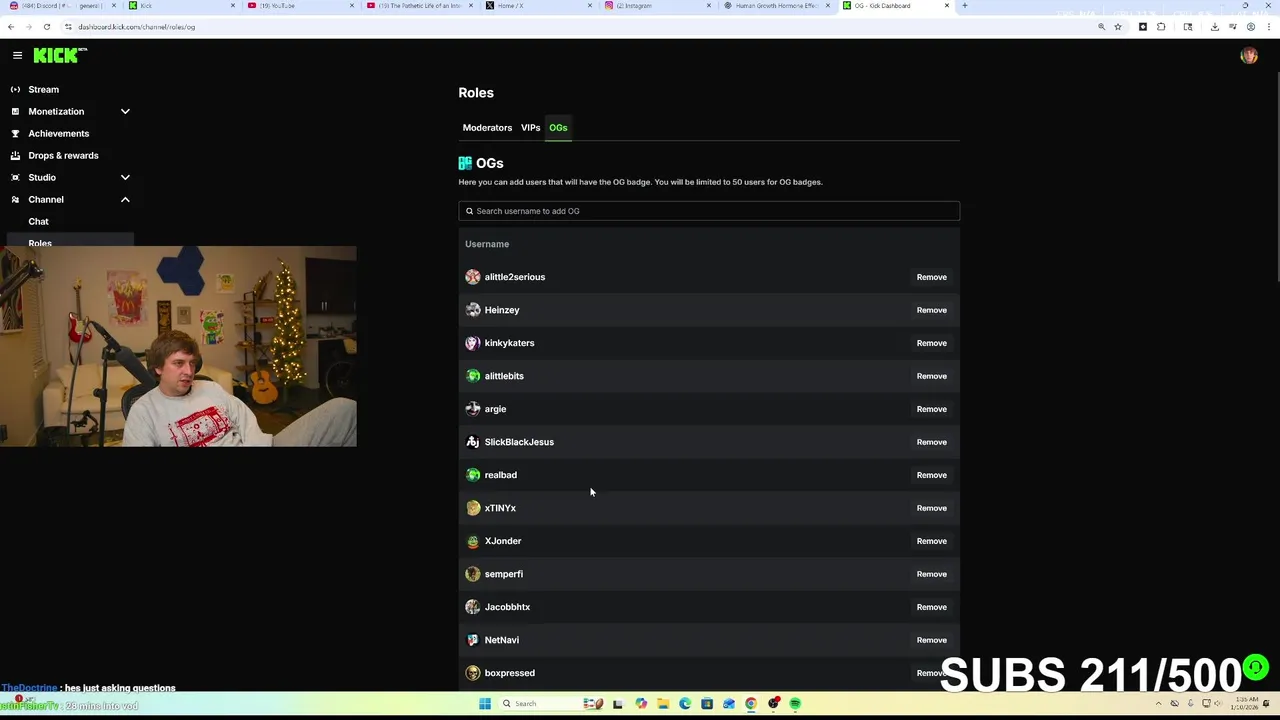The width and height of the screenshot is (1280, 720).
Task: Open the Stream sidebar item
Action: tap(43, 90)
